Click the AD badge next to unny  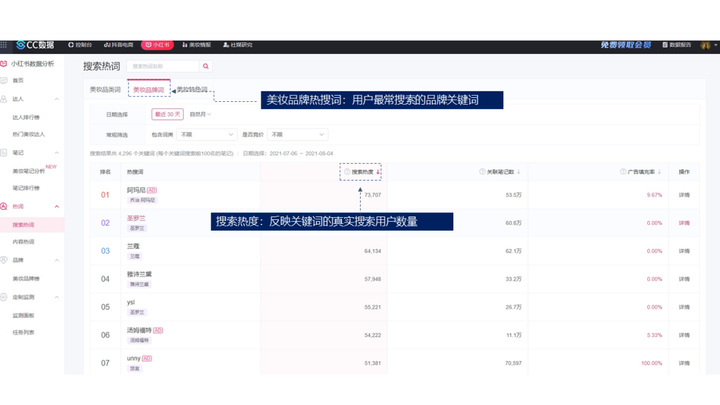click(x=147, y=359)
